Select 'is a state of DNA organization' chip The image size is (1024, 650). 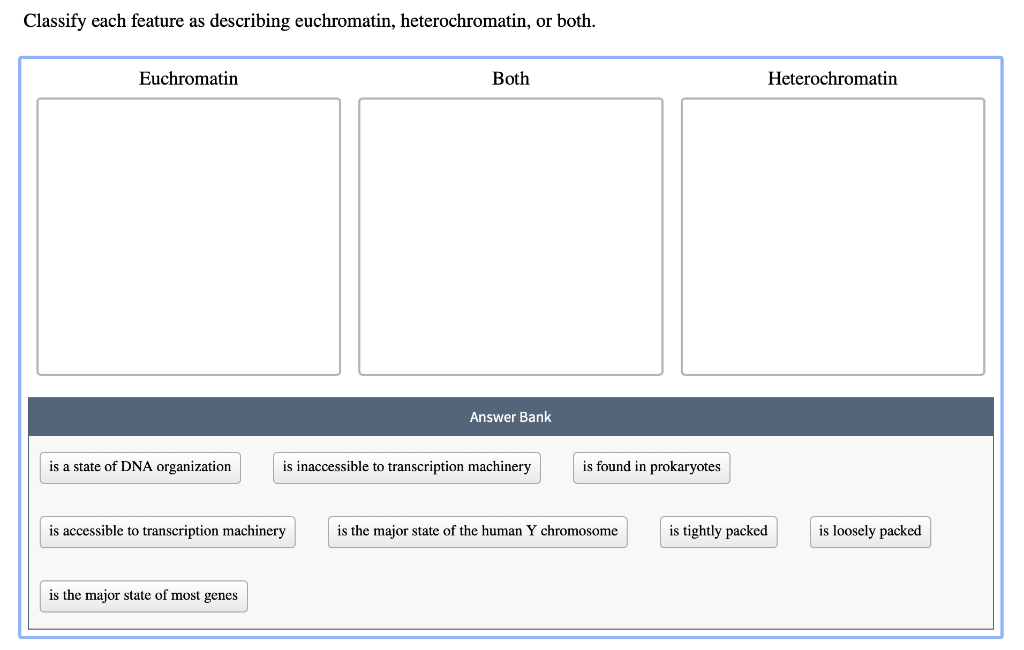tap(140, 467)
